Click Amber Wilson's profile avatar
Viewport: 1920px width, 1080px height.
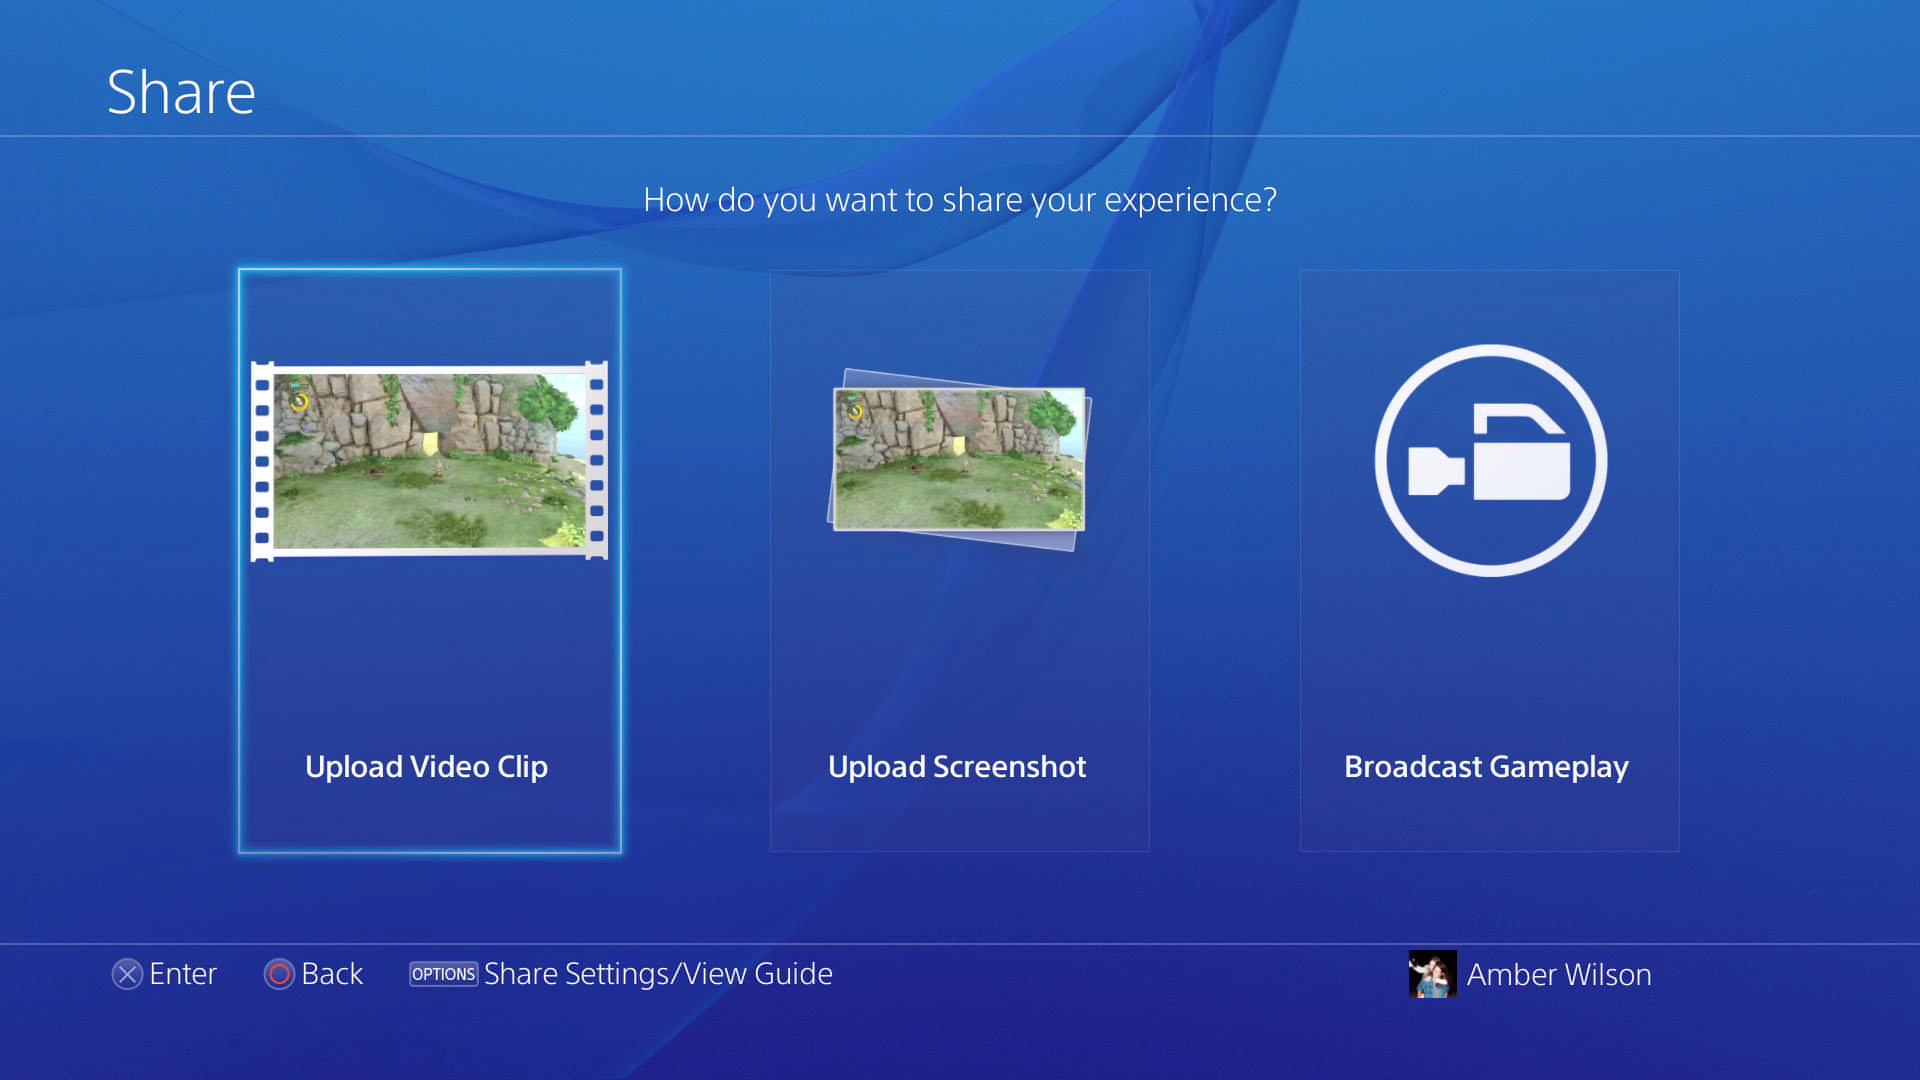coord(1432,974)
